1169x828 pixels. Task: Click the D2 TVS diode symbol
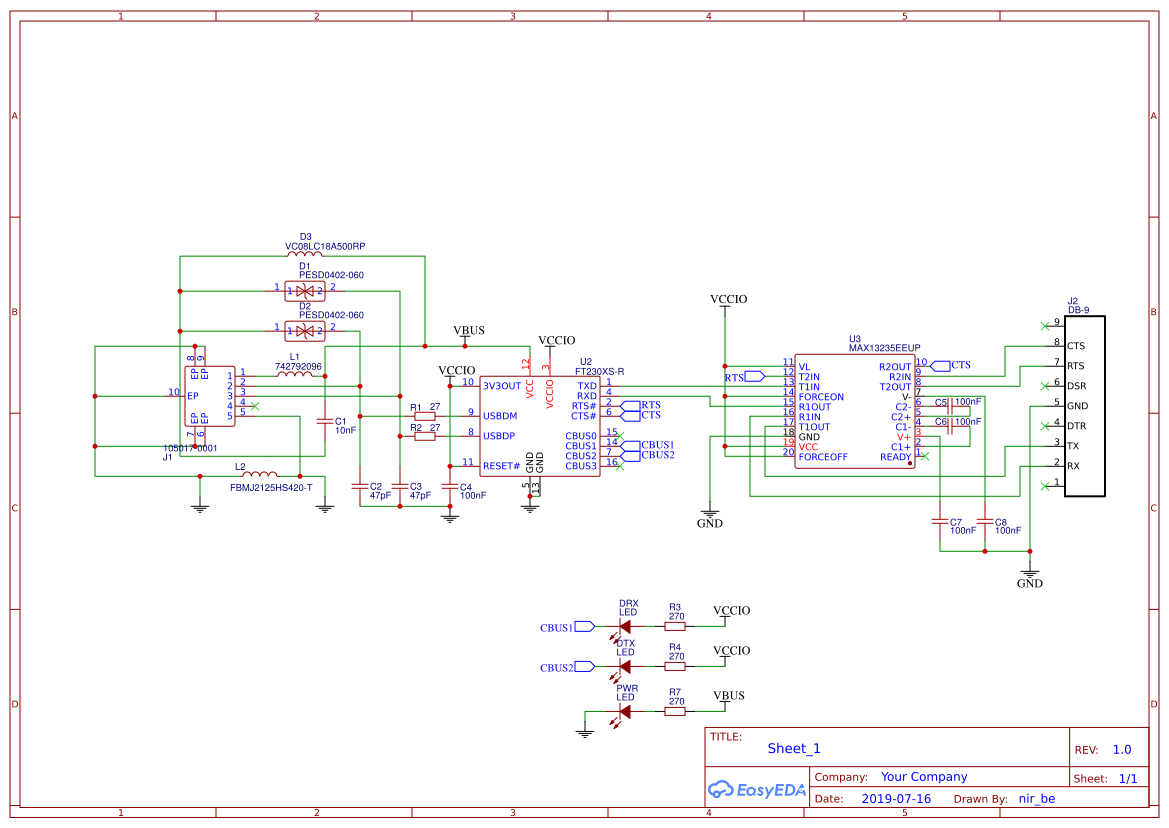click(305, 329)
